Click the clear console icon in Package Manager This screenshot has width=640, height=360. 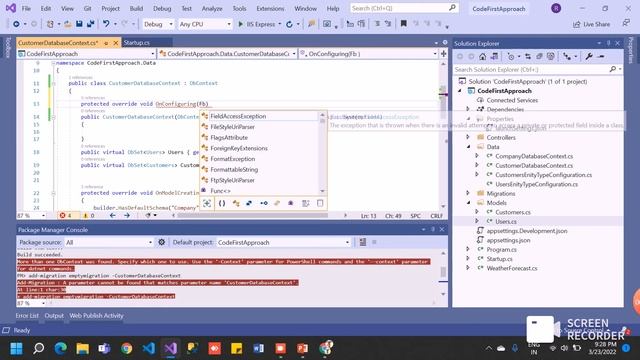click(362, 242)
